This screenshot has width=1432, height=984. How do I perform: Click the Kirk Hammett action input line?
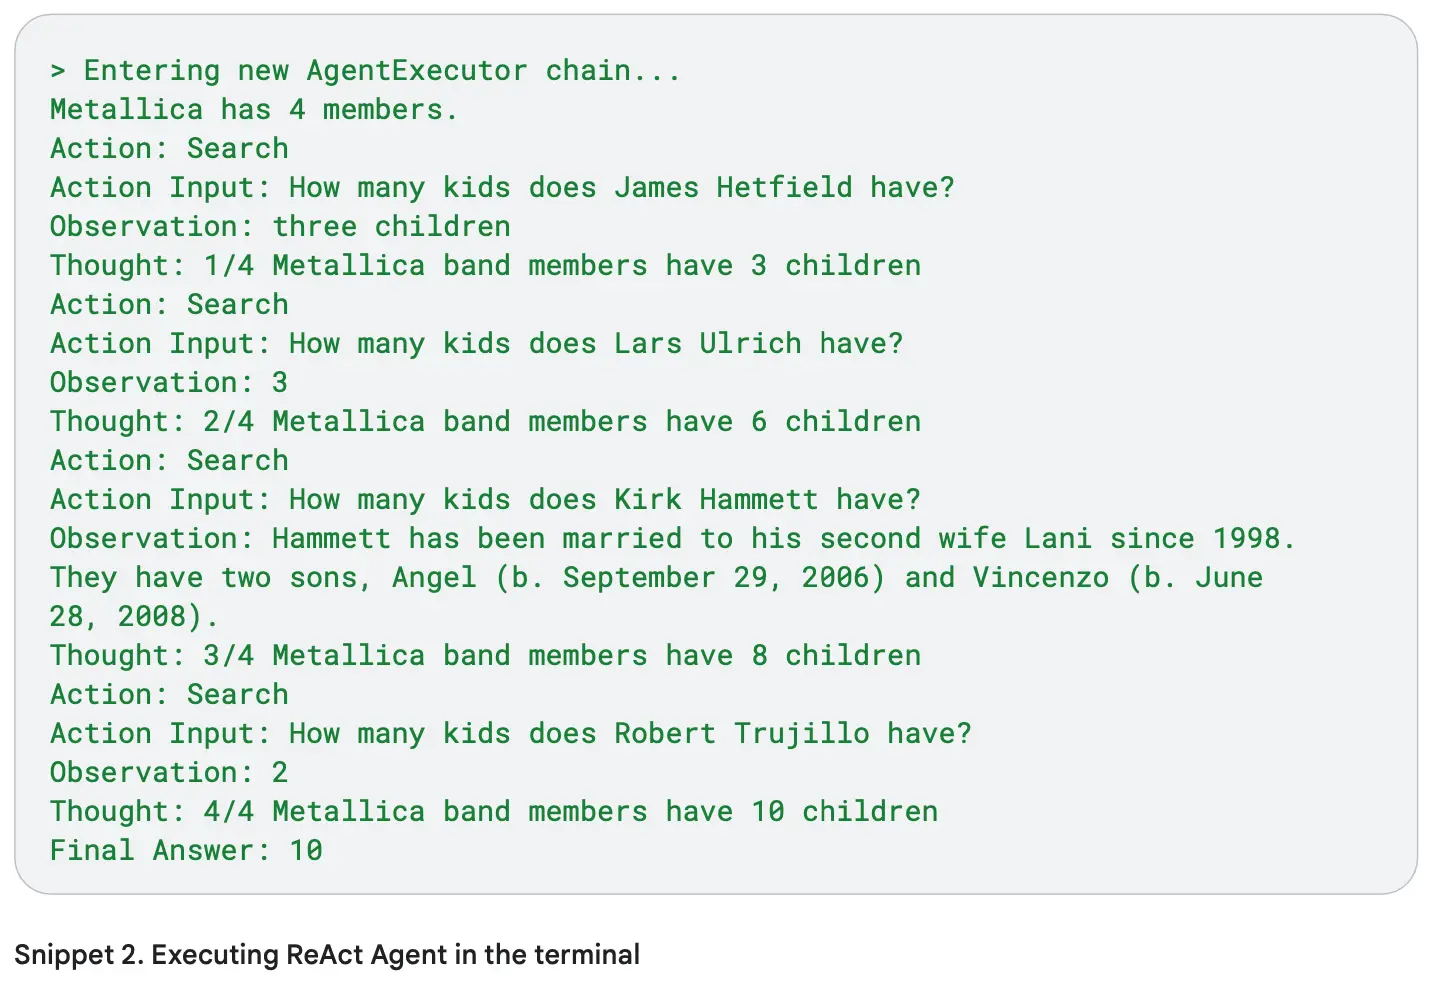tap(485, 500)
